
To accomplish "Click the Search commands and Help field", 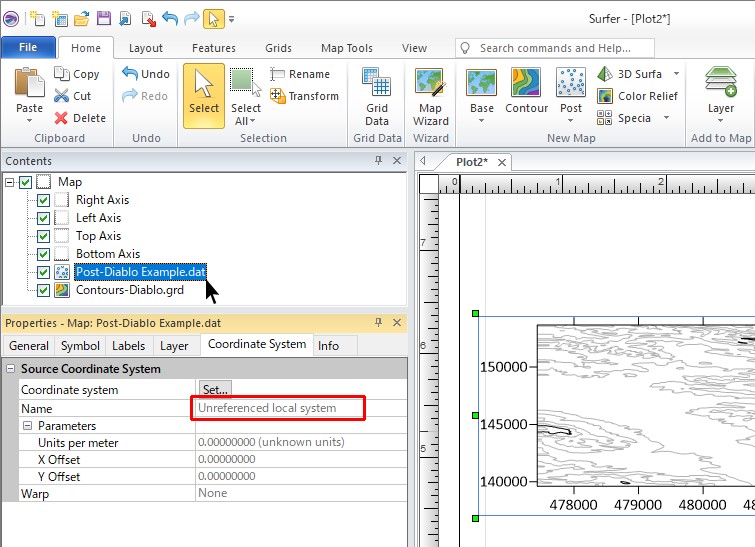I will [x=555, y=48].
